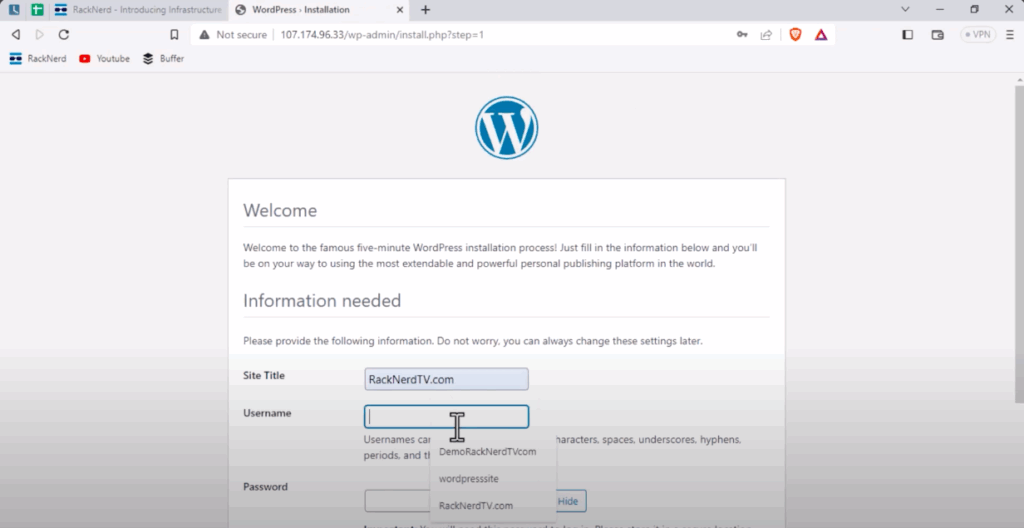The width and height of the screenshot is (1024, 528).
Task: Open the password key icon in address bar
Action: (742, 34)
